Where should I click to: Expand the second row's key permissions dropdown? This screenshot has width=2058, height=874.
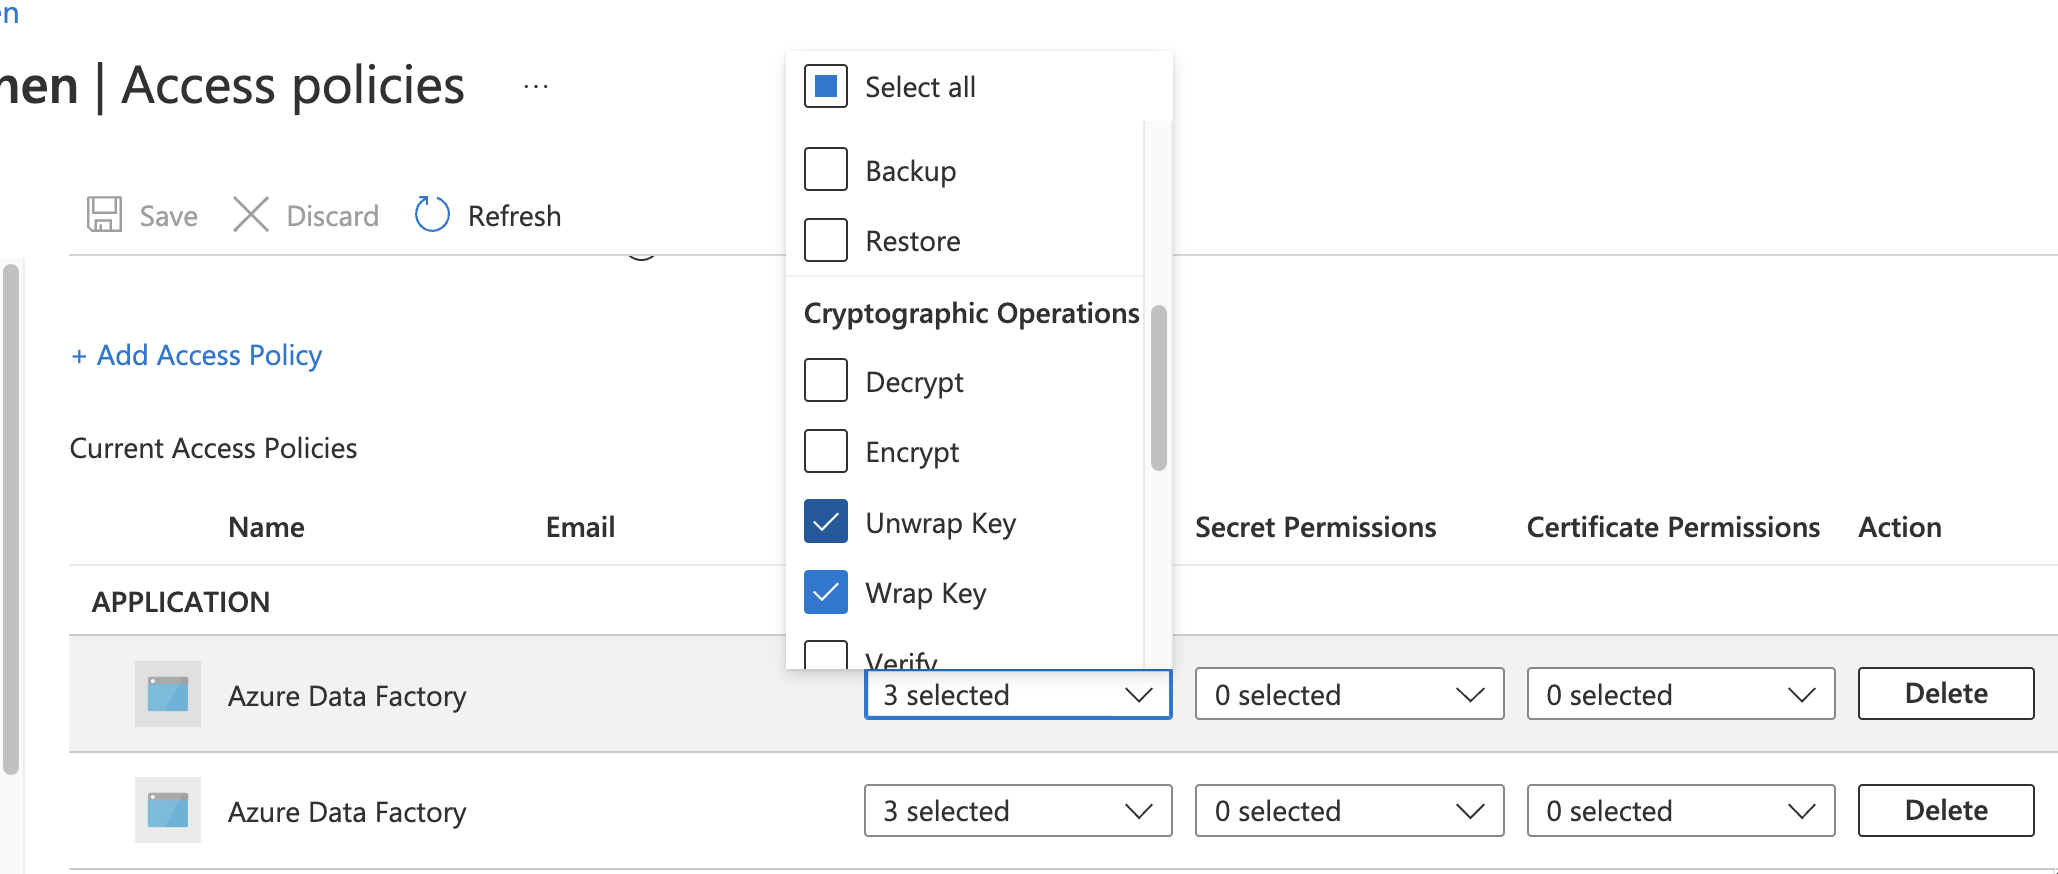1016,810
